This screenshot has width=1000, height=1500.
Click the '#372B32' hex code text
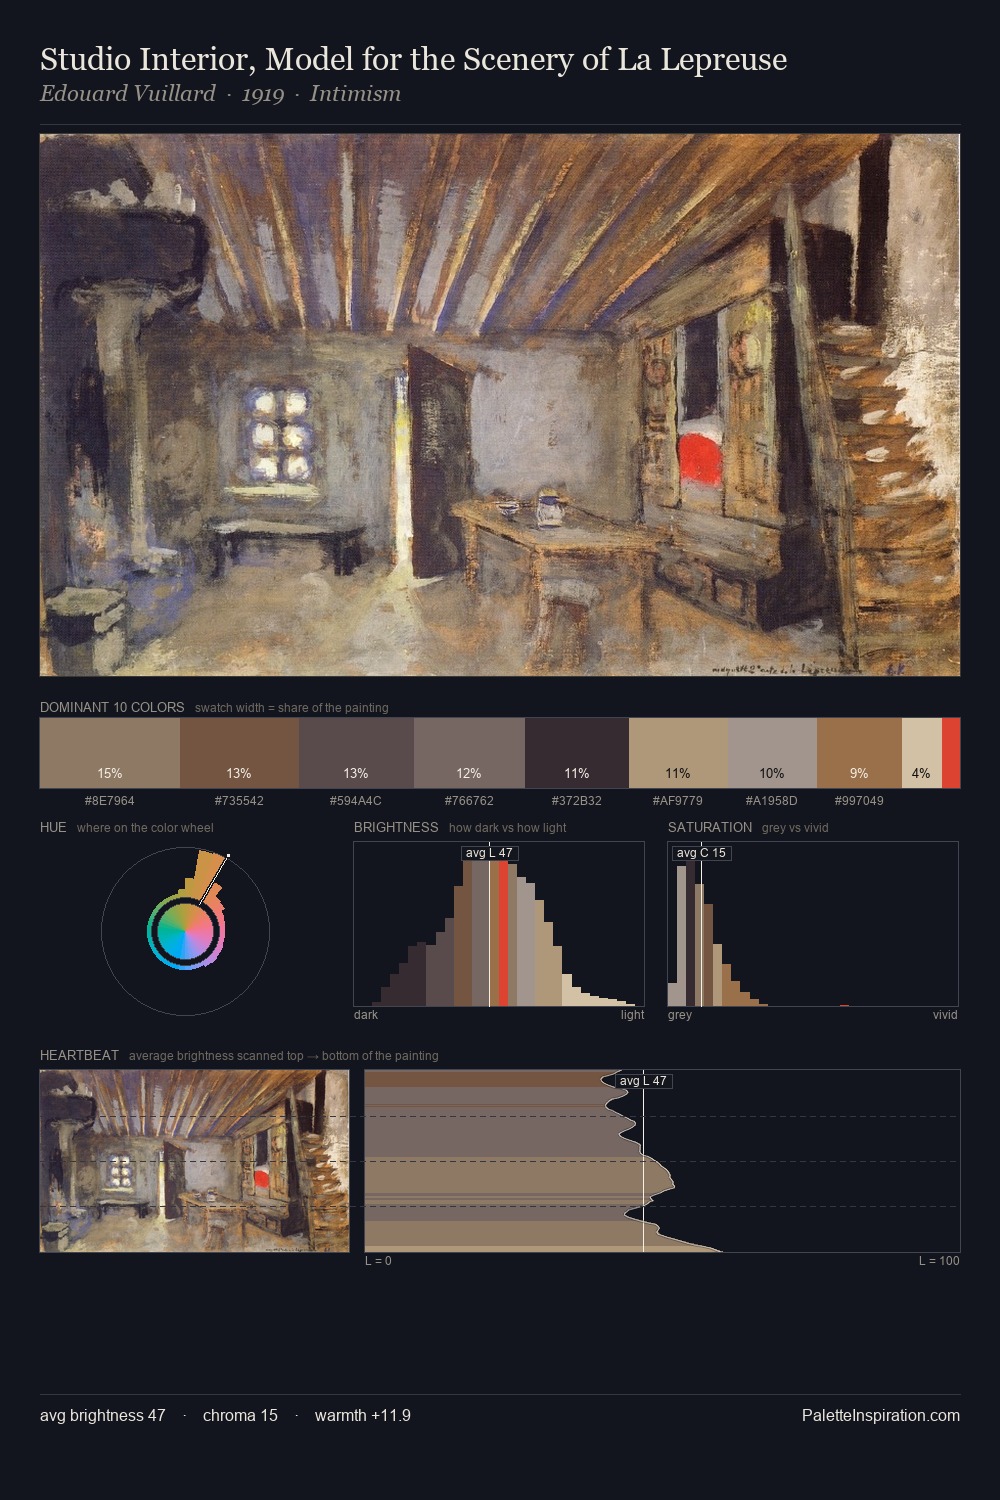point(577,800)
